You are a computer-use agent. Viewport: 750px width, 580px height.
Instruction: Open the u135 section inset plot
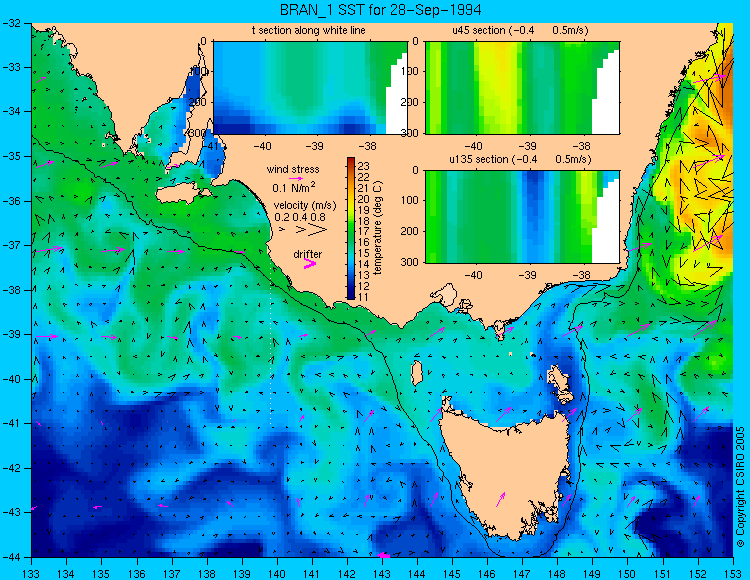coord(522,217)
